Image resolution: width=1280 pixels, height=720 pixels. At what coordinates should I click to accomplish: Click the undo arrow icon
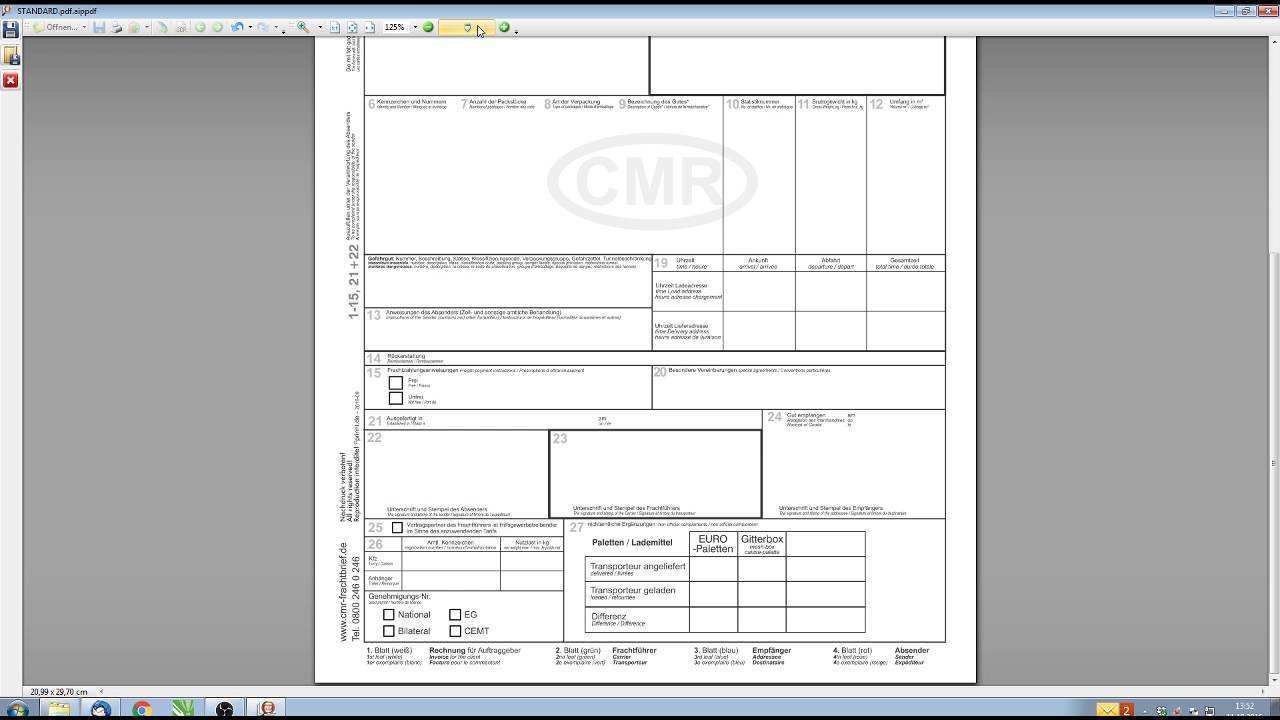click(x=237, y=28)
